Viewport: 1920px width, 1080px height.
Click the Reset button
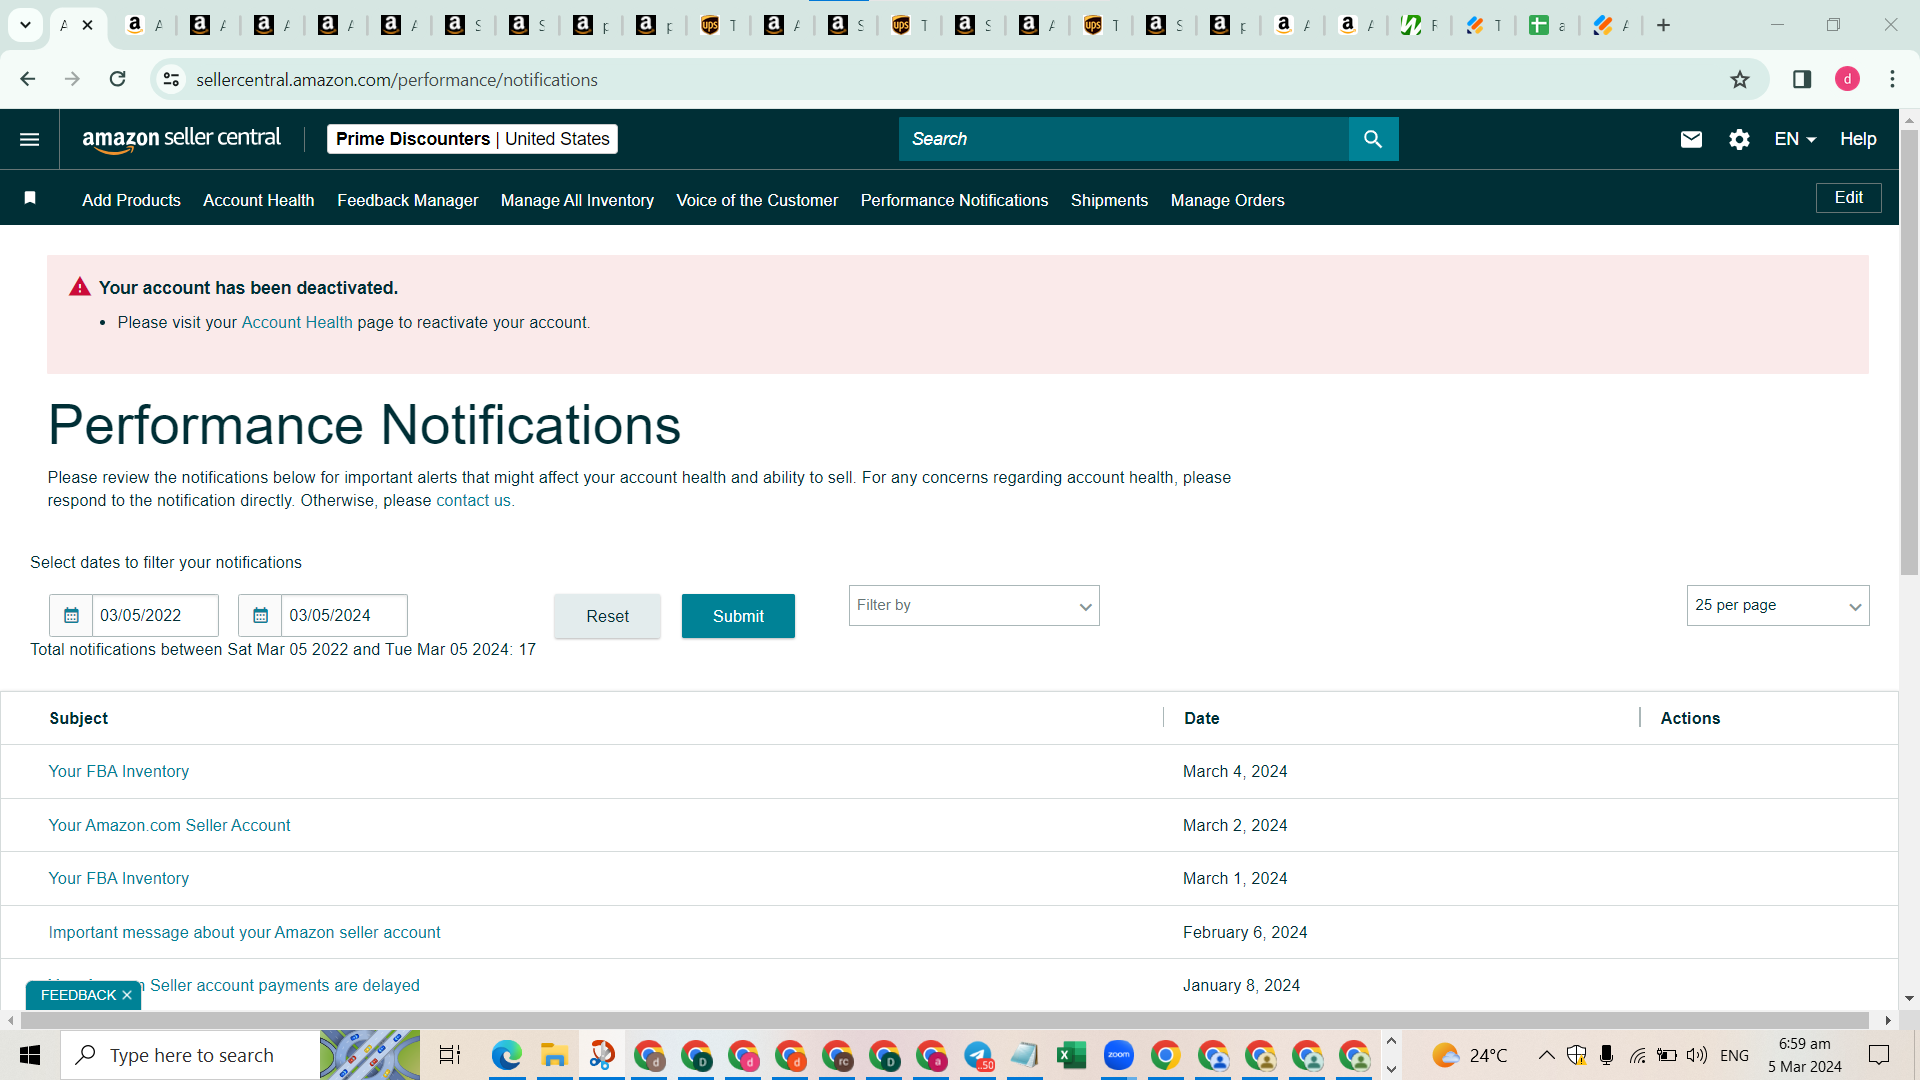click(607, 616)
